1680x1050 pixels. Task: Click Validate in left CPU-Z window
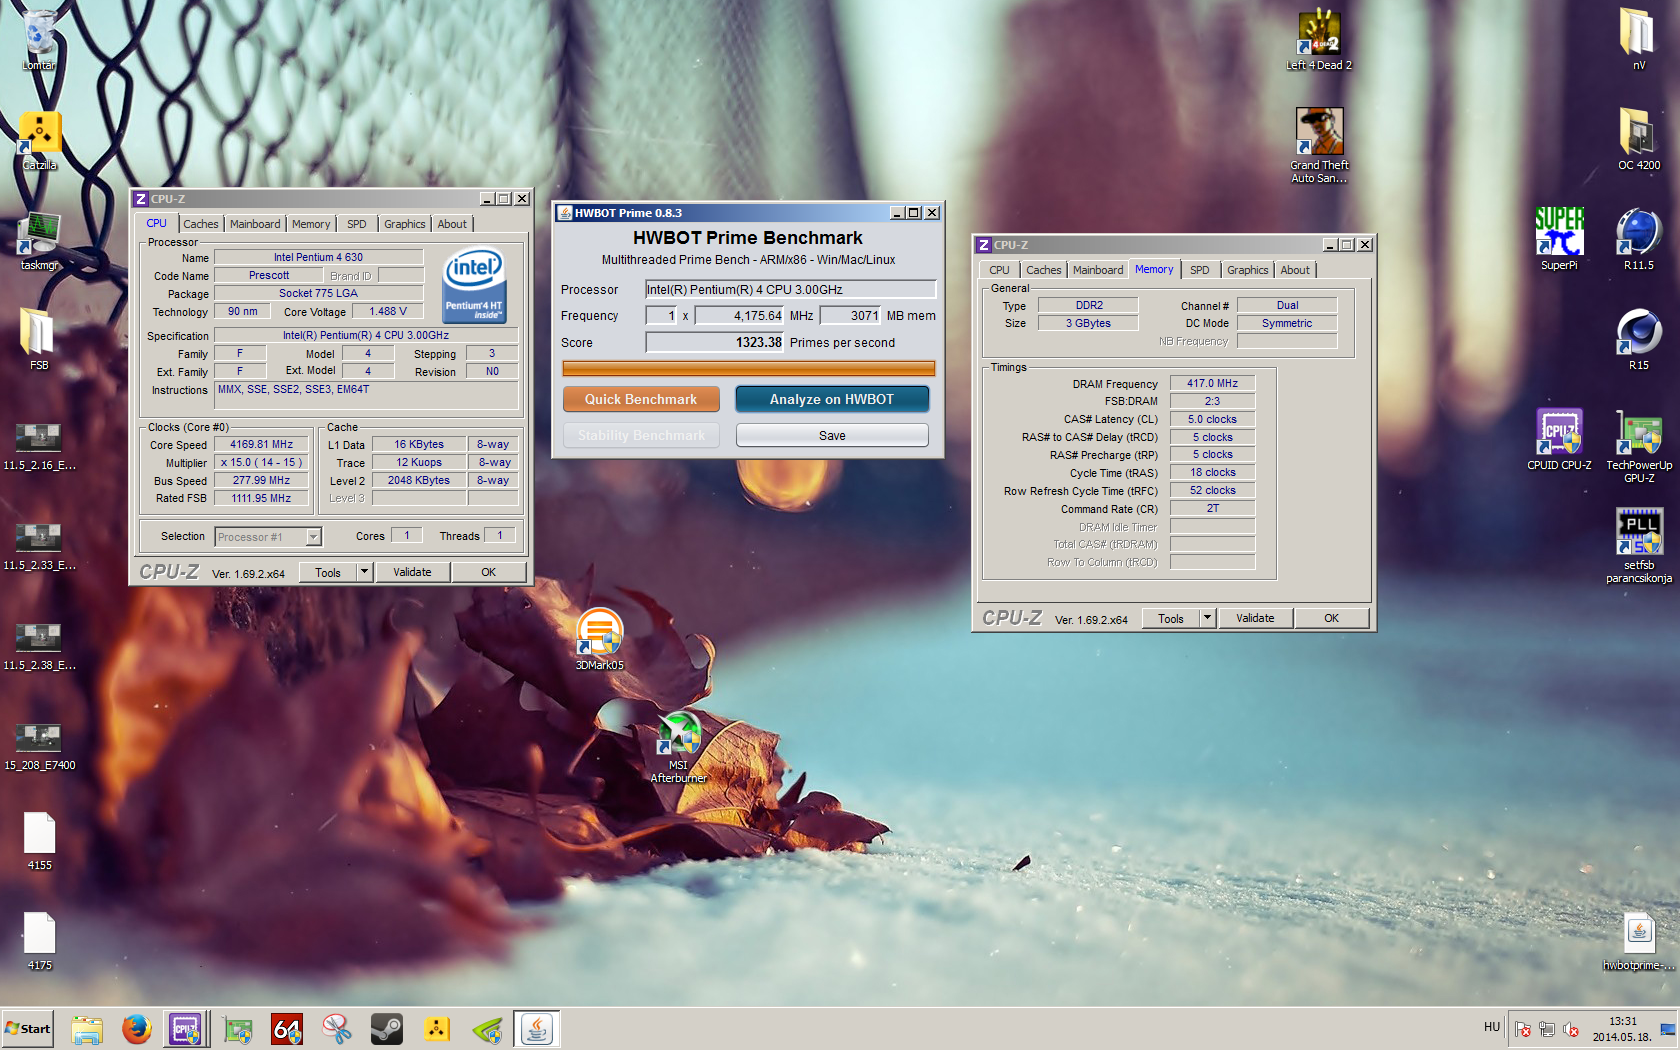pyautogui.click(x=412, y=572)
